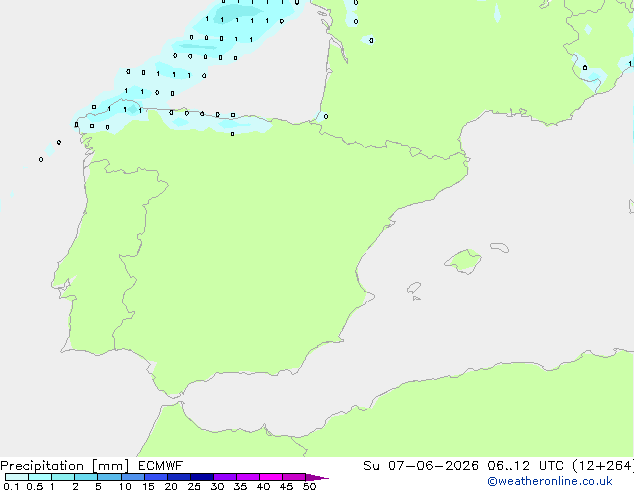Select the 25–30 mm navy legend swatch

point(201,477)
